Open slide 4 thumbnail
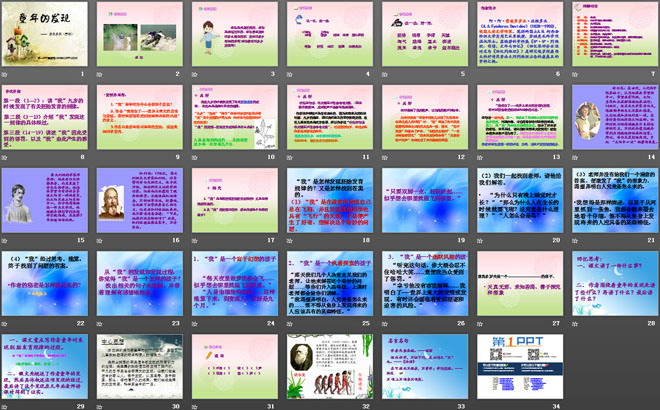This screenshot has height=410, width=660. pos(330,34)
